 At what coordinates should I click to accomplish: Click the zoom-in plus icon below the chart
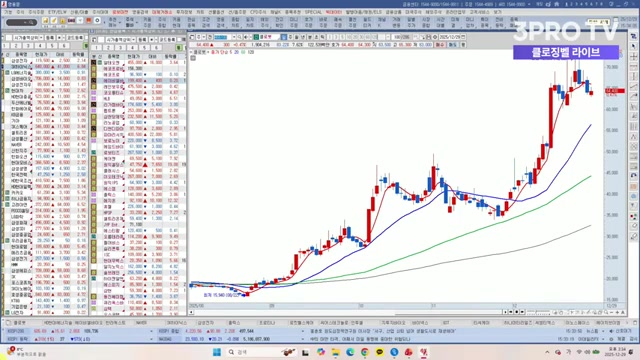click(617, 312)
